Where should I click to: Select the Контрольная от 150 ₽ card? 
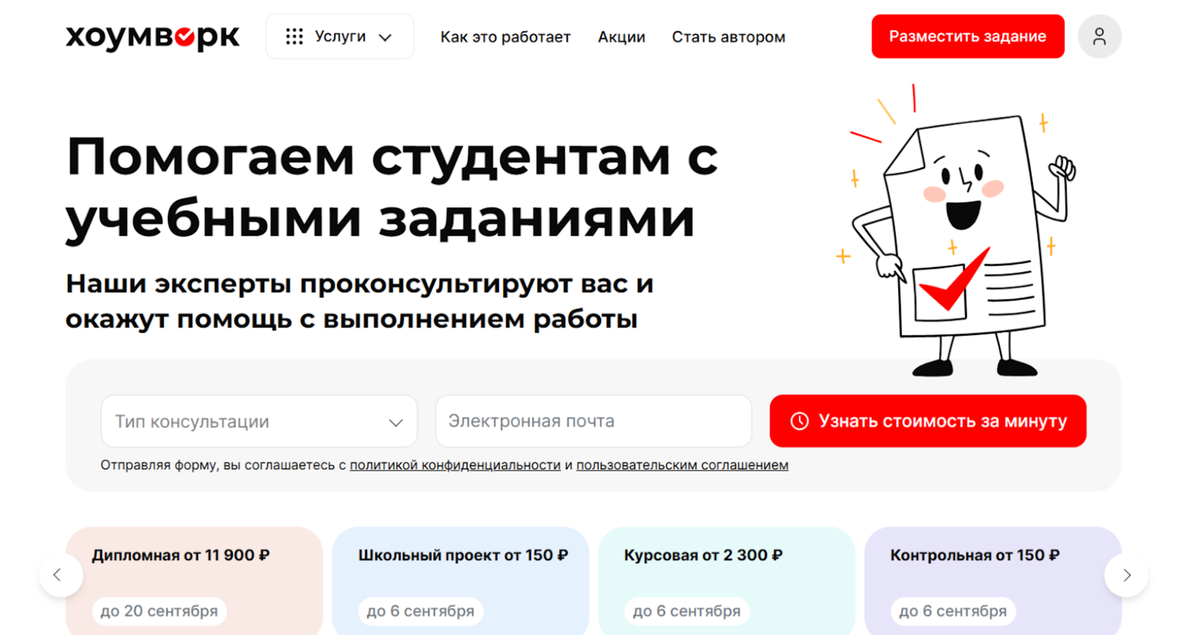[x=993, y=581]
